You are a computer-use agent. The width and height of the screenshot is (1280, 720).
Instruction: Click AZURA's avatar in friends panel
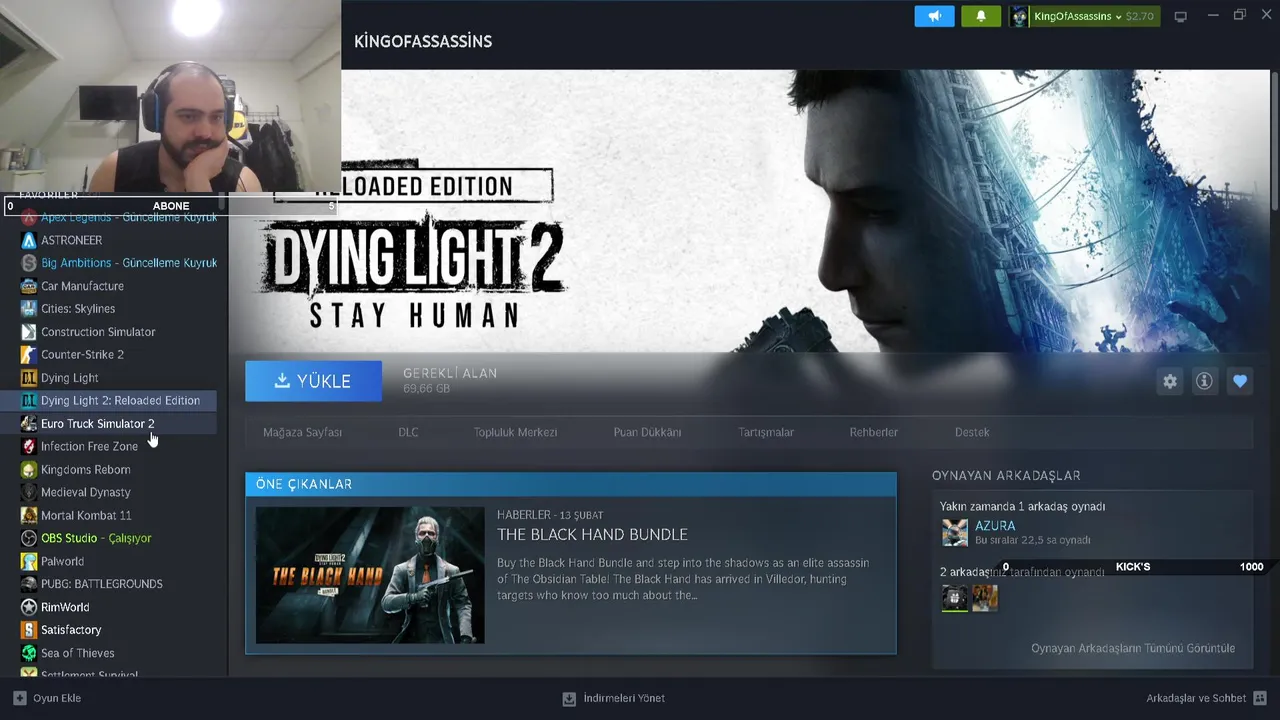point(955,532)
